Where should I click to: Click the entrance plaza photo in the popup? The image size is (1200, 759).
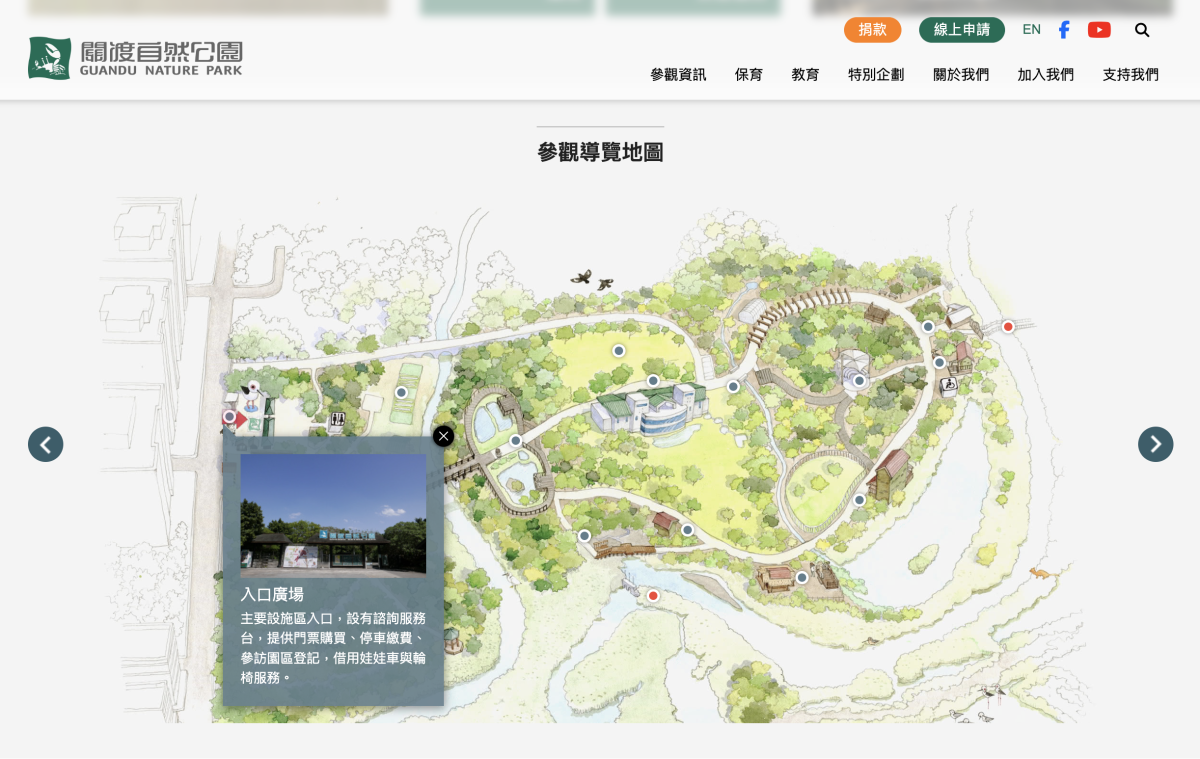coord(333,514)
